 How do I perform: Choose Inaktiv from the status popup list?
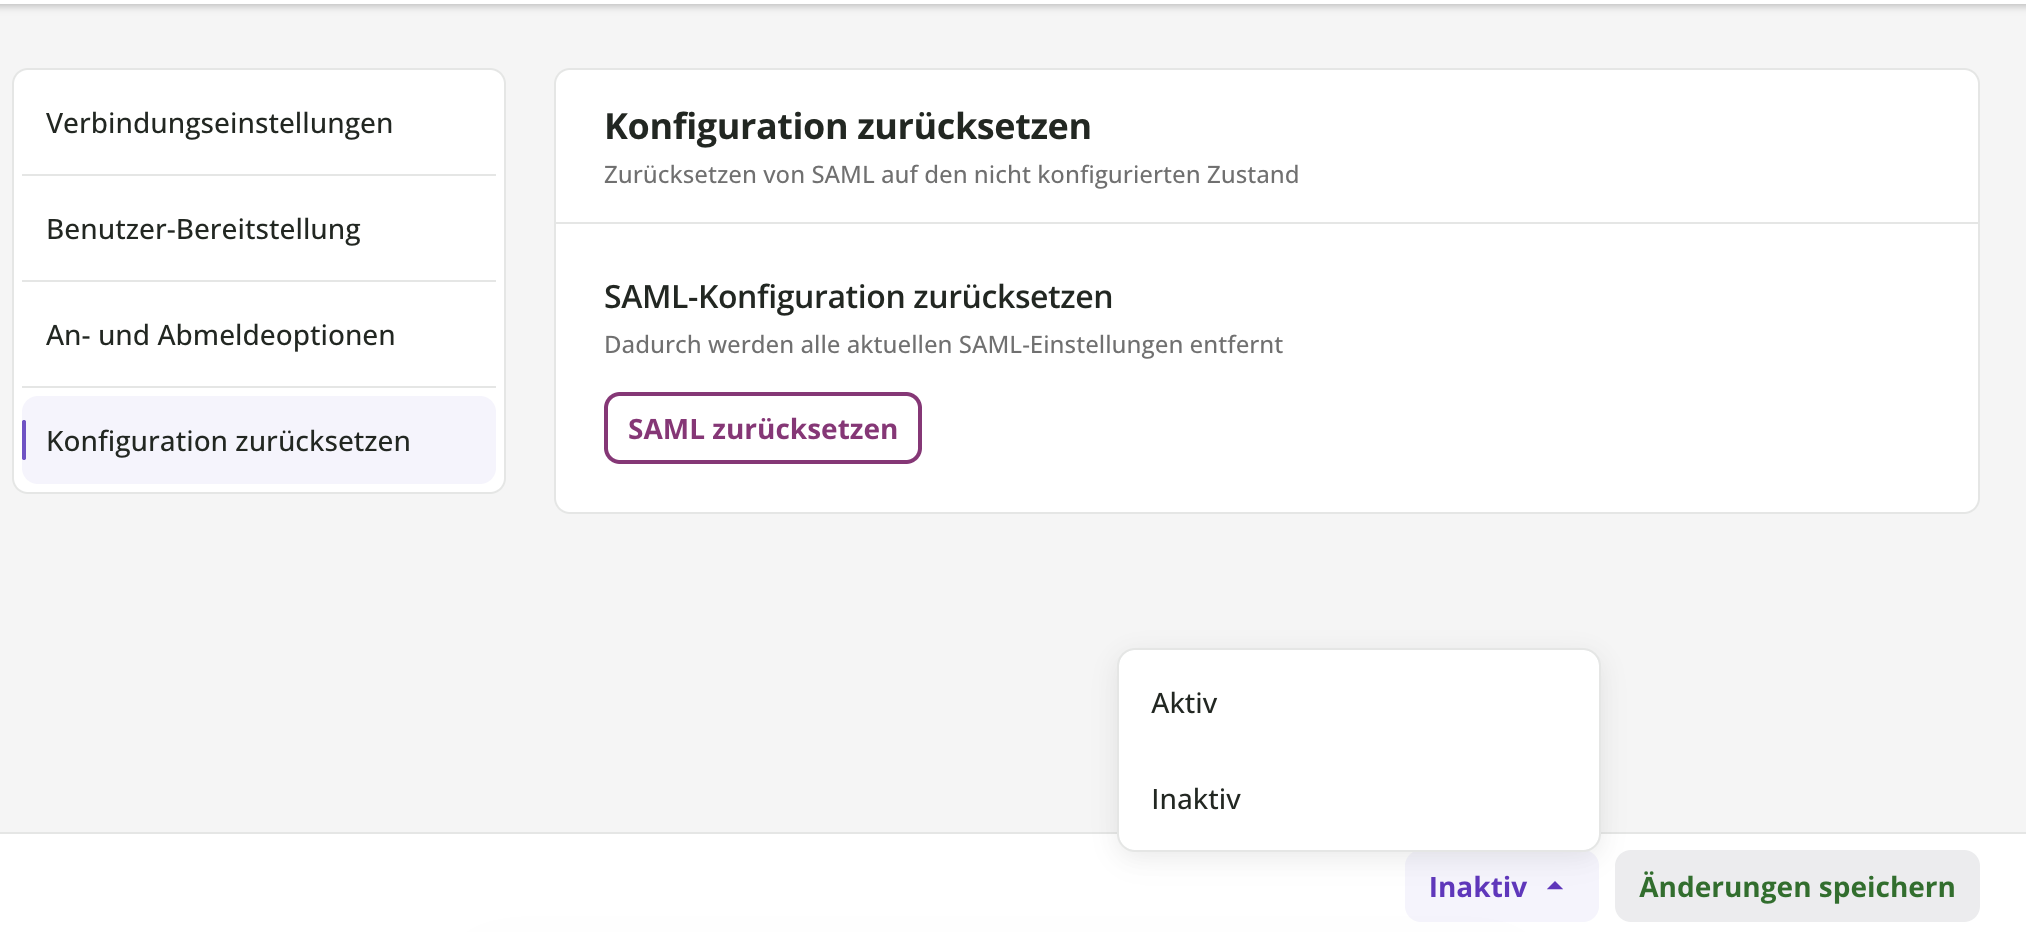1195,799
